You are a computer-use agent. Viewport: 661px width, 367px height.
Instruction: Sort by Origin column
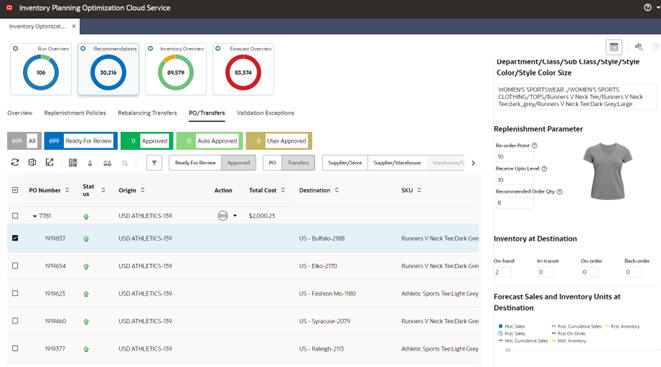coord(142,190)
